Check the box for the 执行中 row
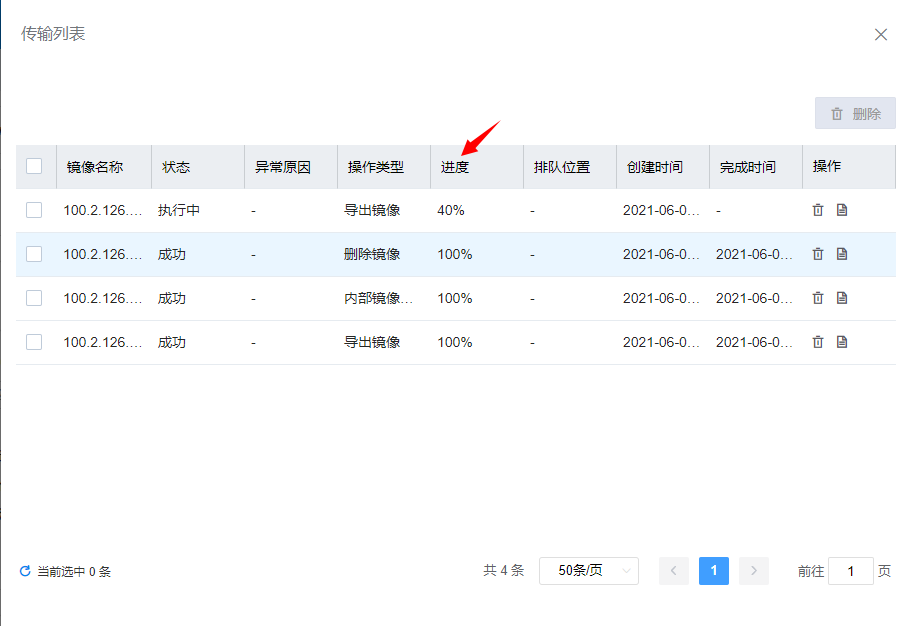This screenshot has width=908, height=626. coord(34,210)
